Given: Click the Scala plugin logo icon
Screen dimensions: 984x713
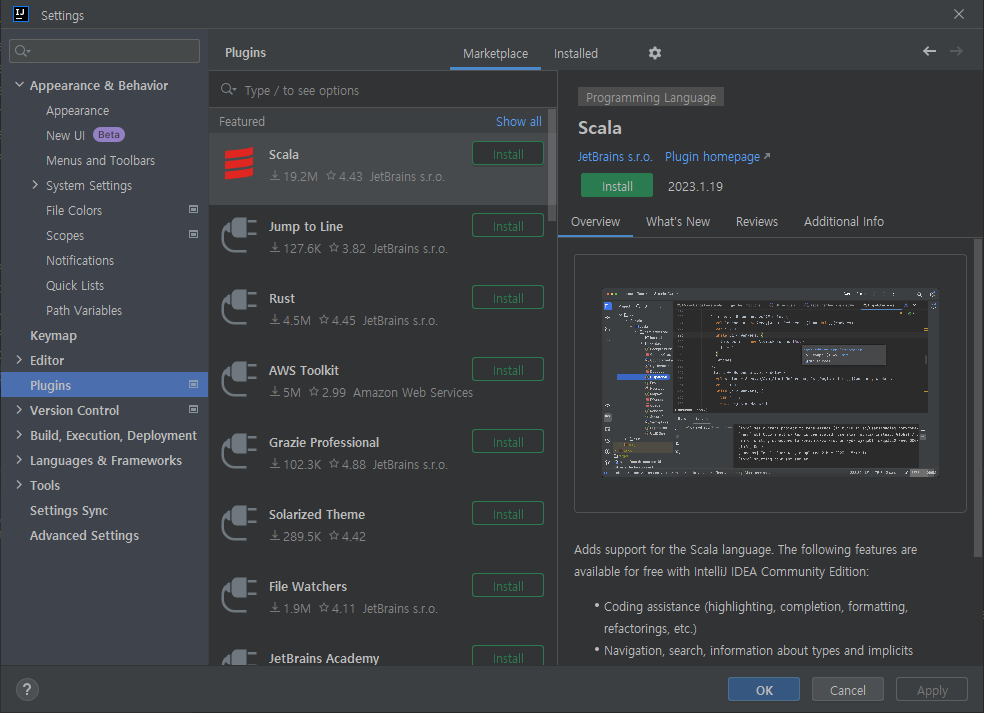Looking at the screenshot, I should coord(239,164).
